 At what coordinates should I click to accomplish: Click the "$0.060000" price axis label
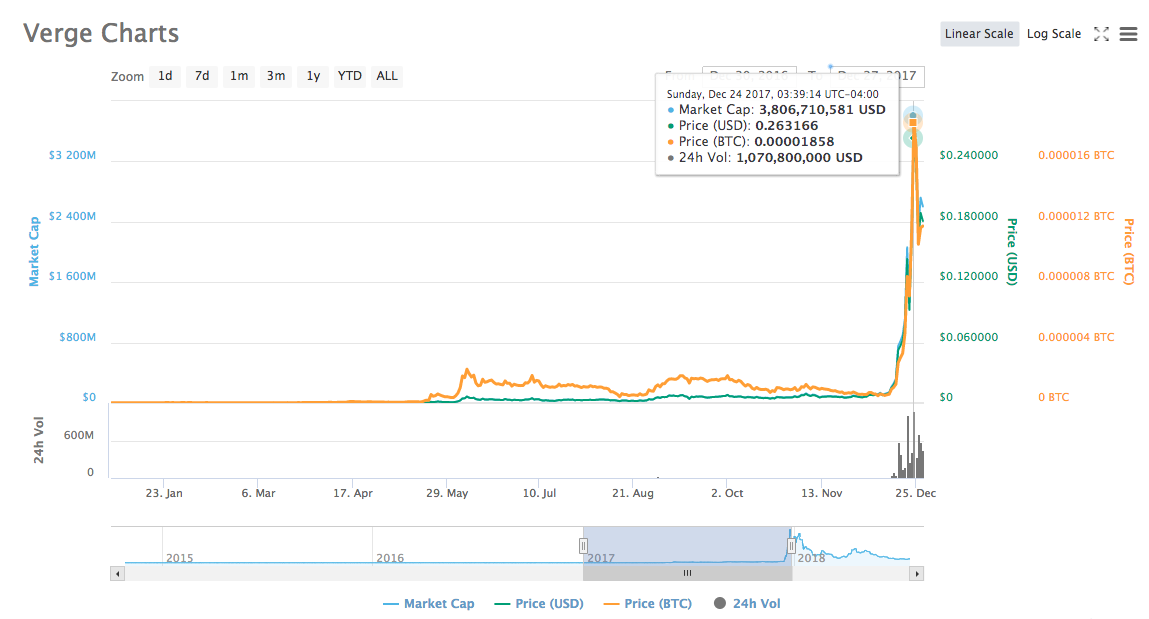coord(969,337)
